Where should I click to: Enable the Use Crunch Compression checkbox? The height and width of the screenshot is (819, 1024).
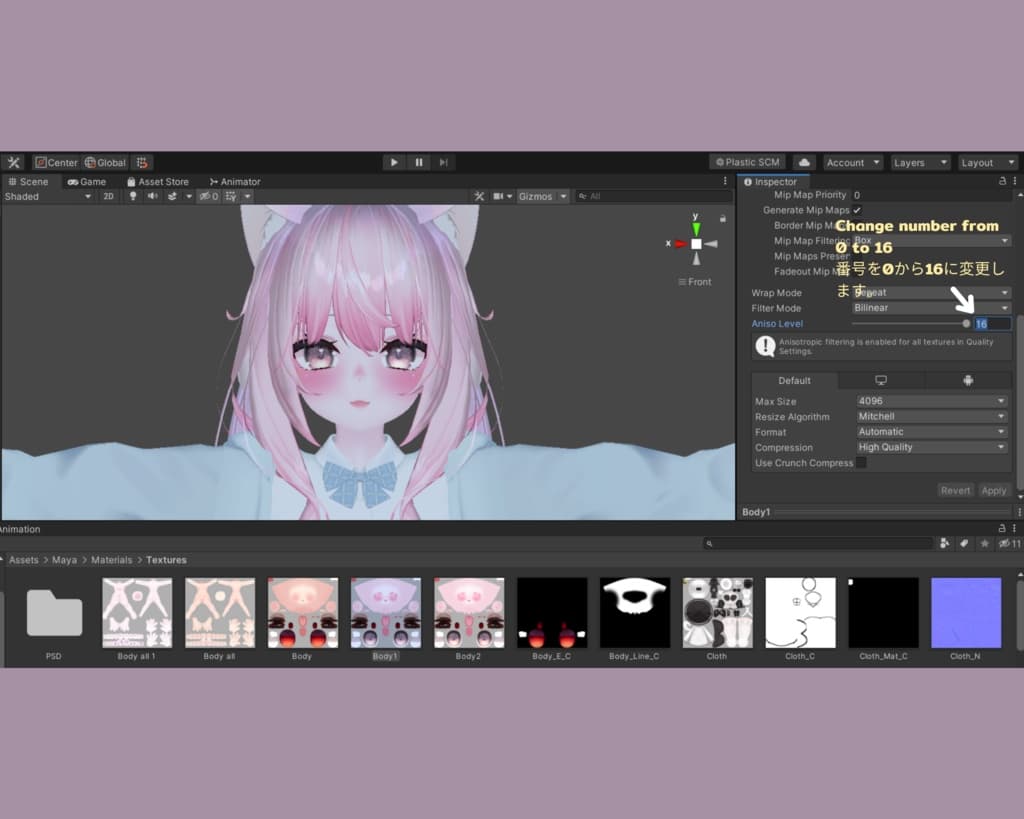(861, 463)
